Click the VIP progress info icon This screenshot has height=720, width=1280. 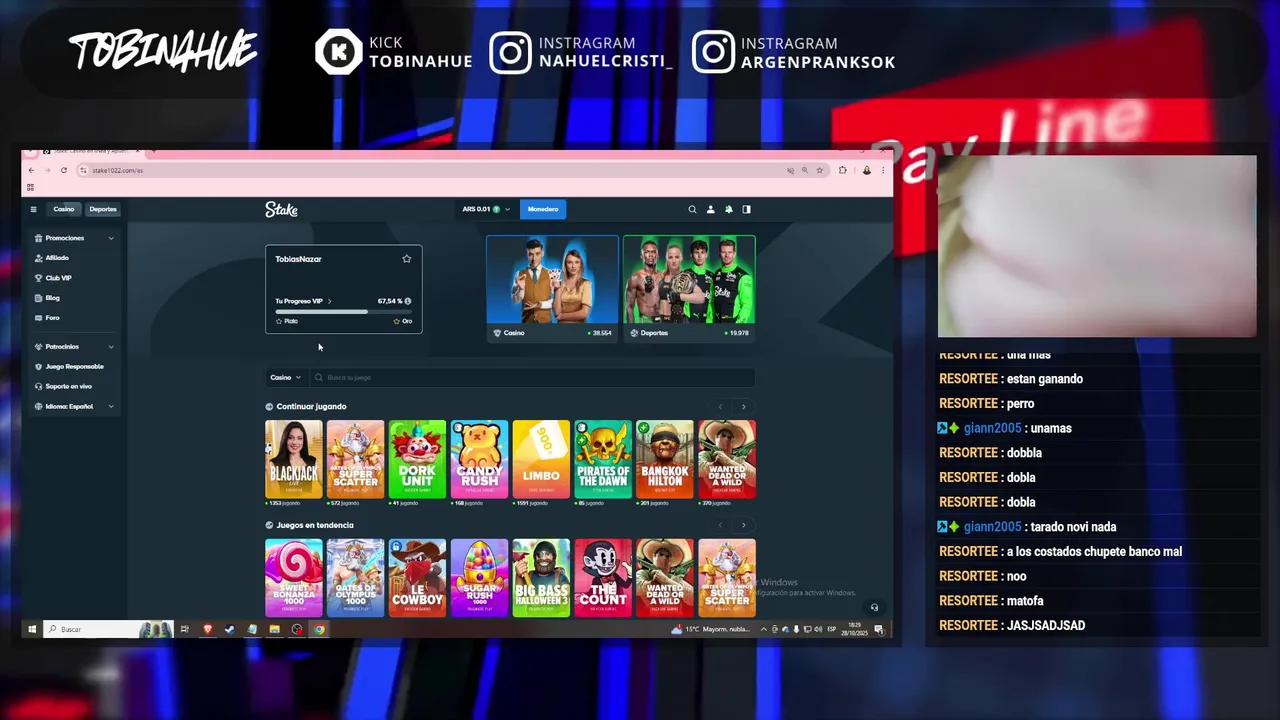pyautogui.click(x=407, y=301)
